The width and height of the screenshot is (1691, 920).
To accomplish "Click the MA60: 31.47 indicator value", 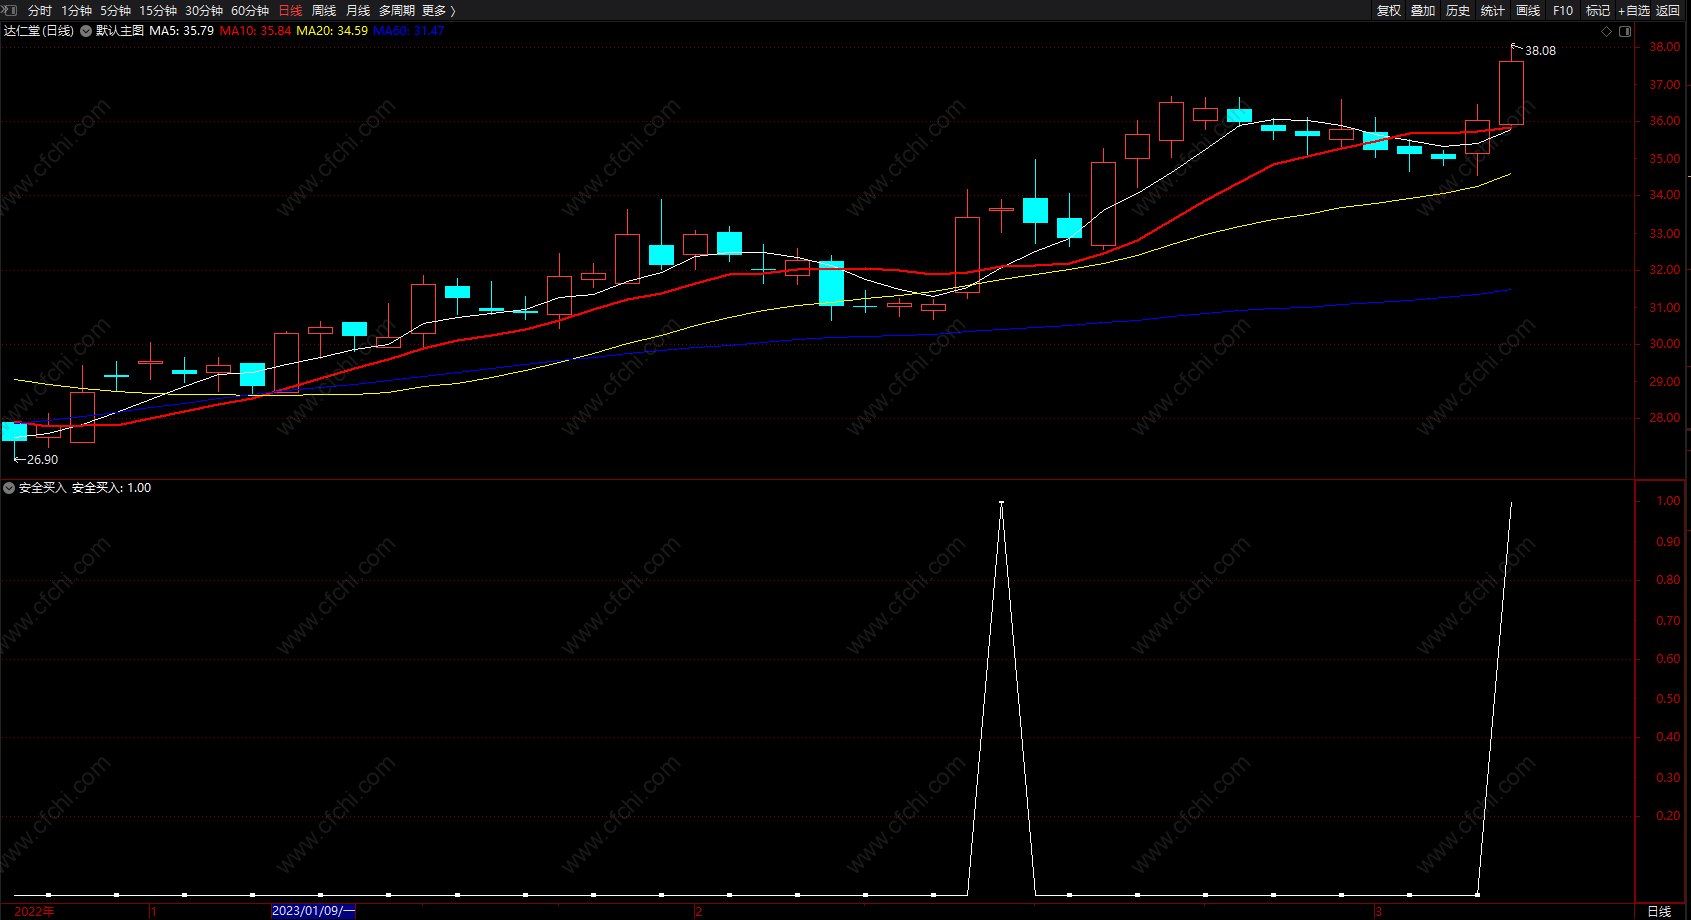I will 409,31.
